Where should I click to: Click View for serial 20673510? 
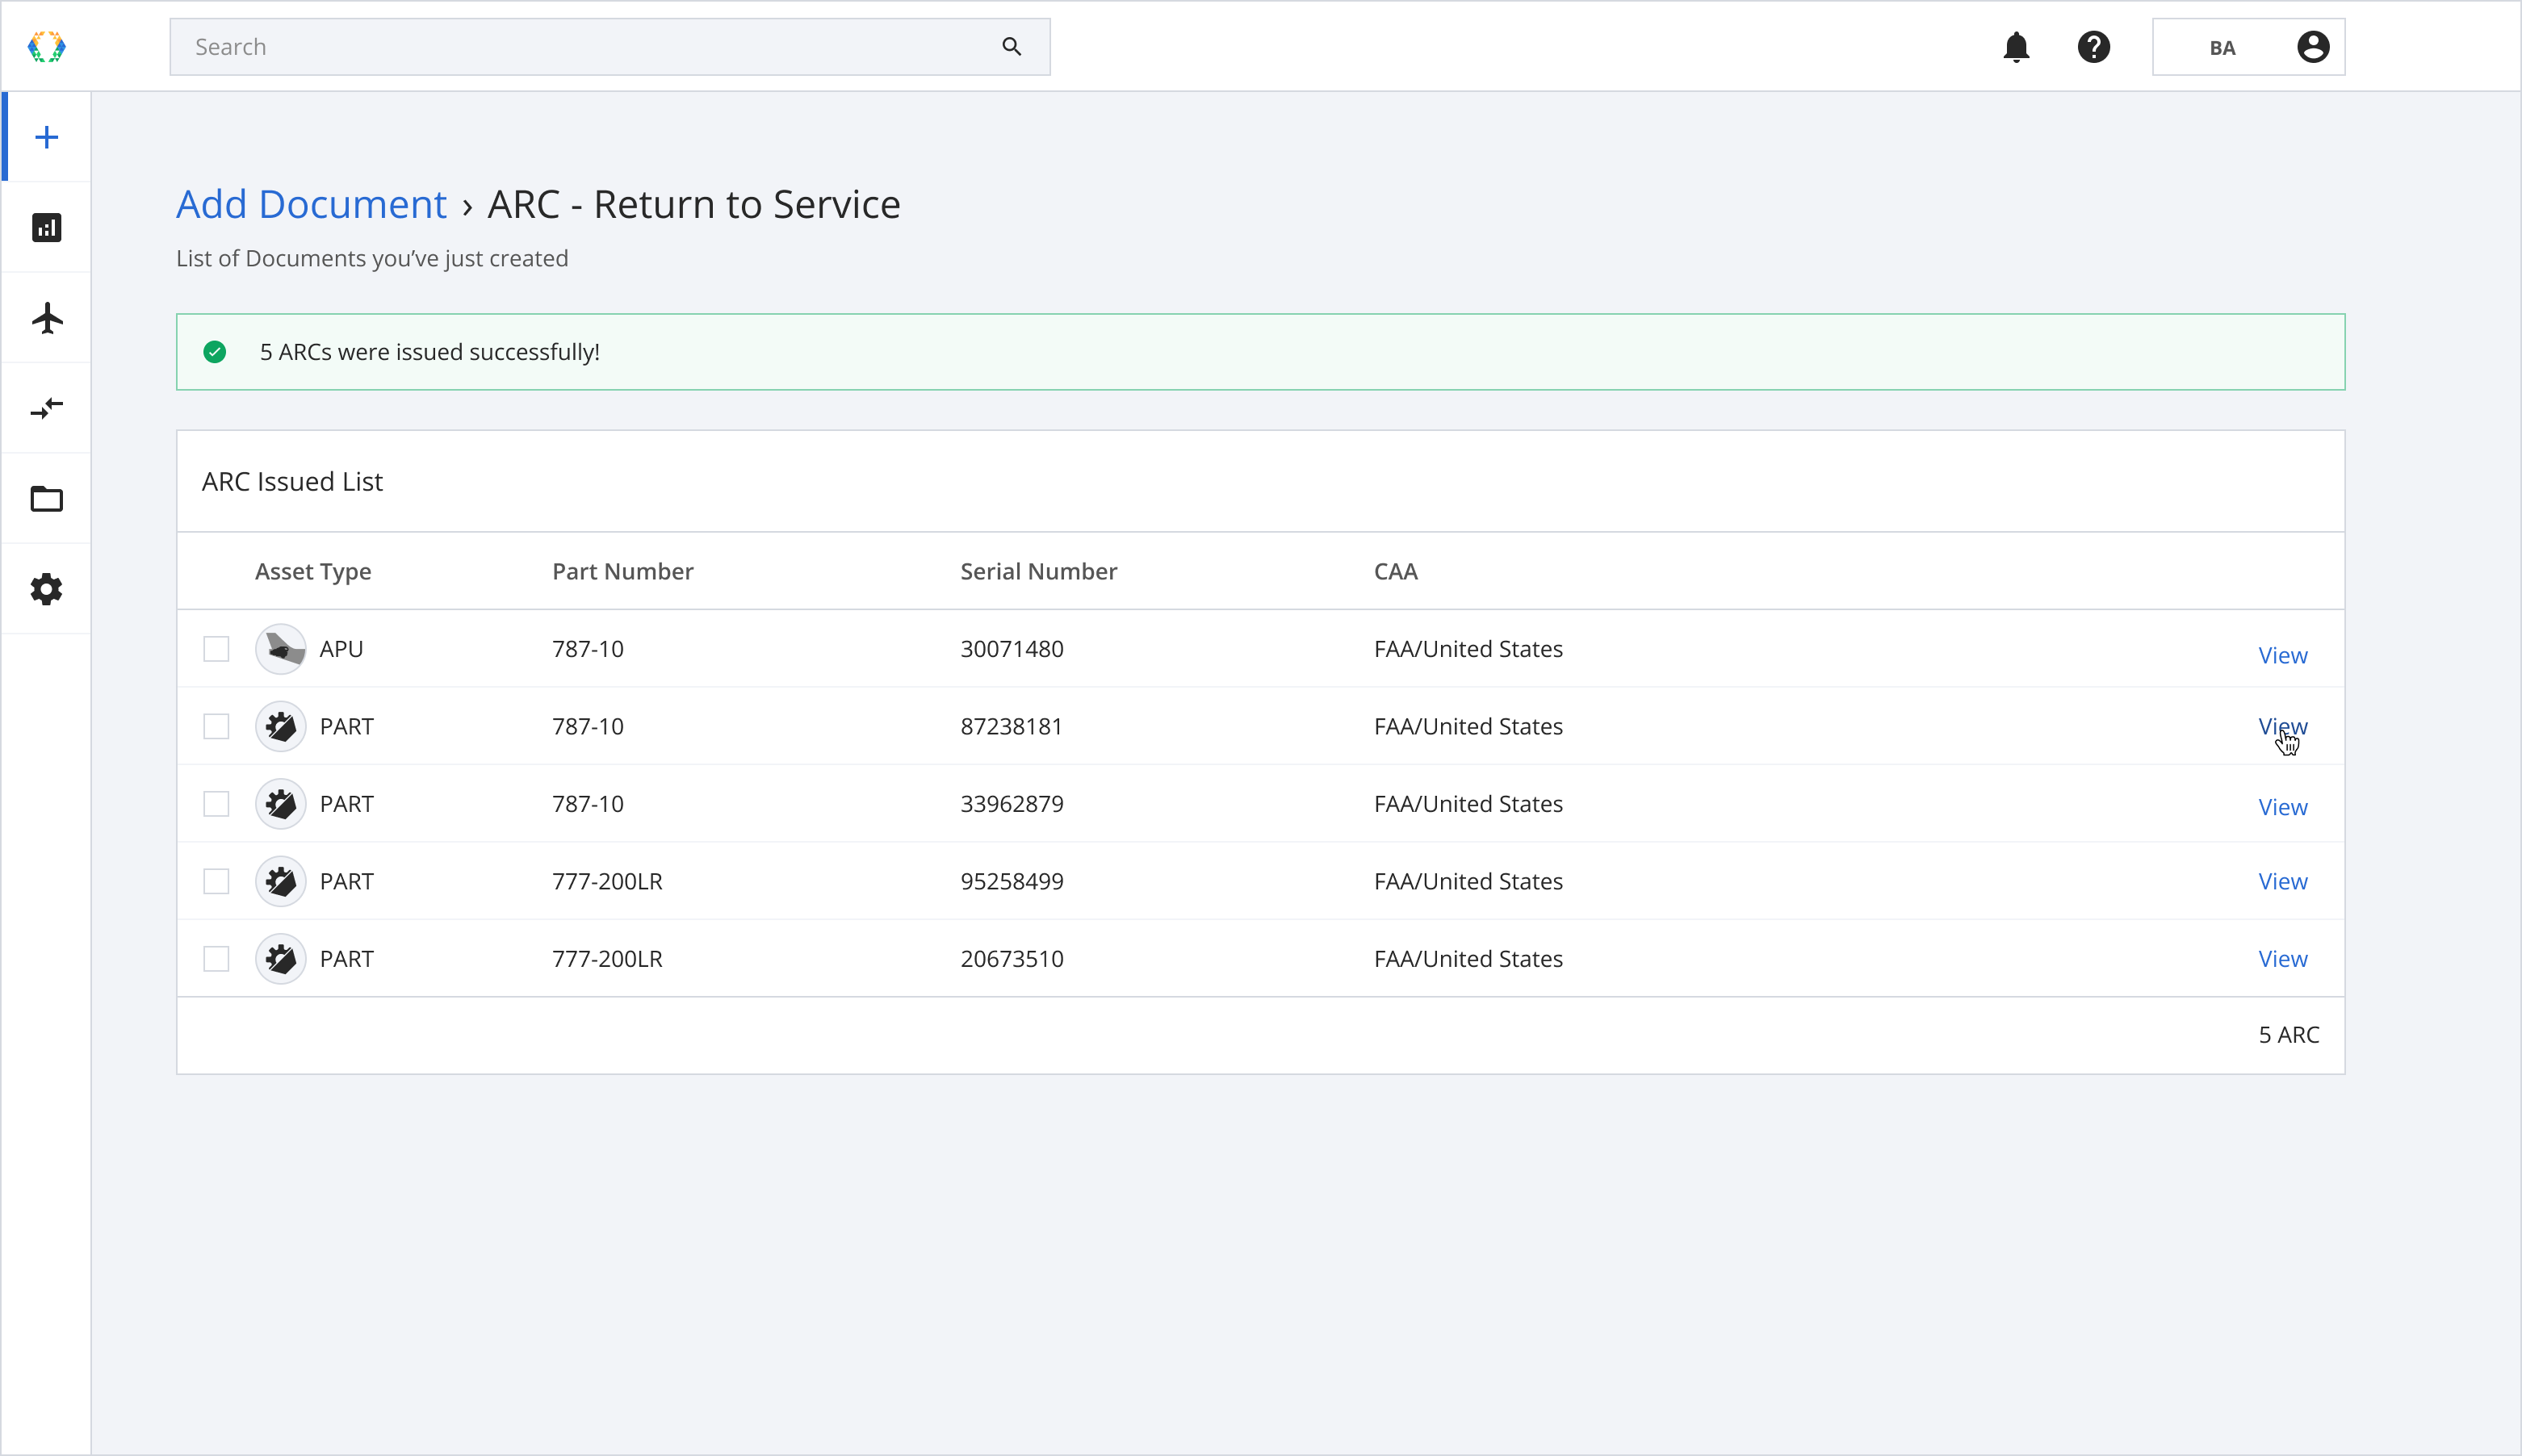tap(2282, 959)
